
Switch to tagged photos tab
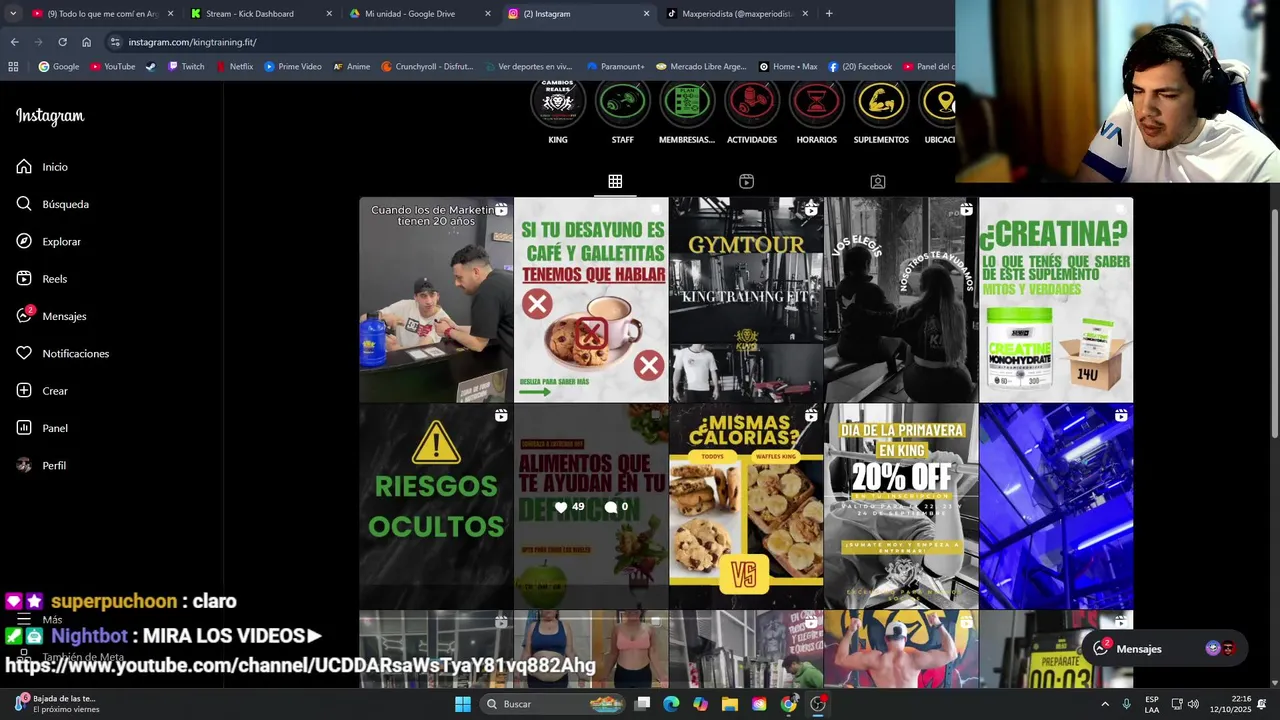[877, 181]
